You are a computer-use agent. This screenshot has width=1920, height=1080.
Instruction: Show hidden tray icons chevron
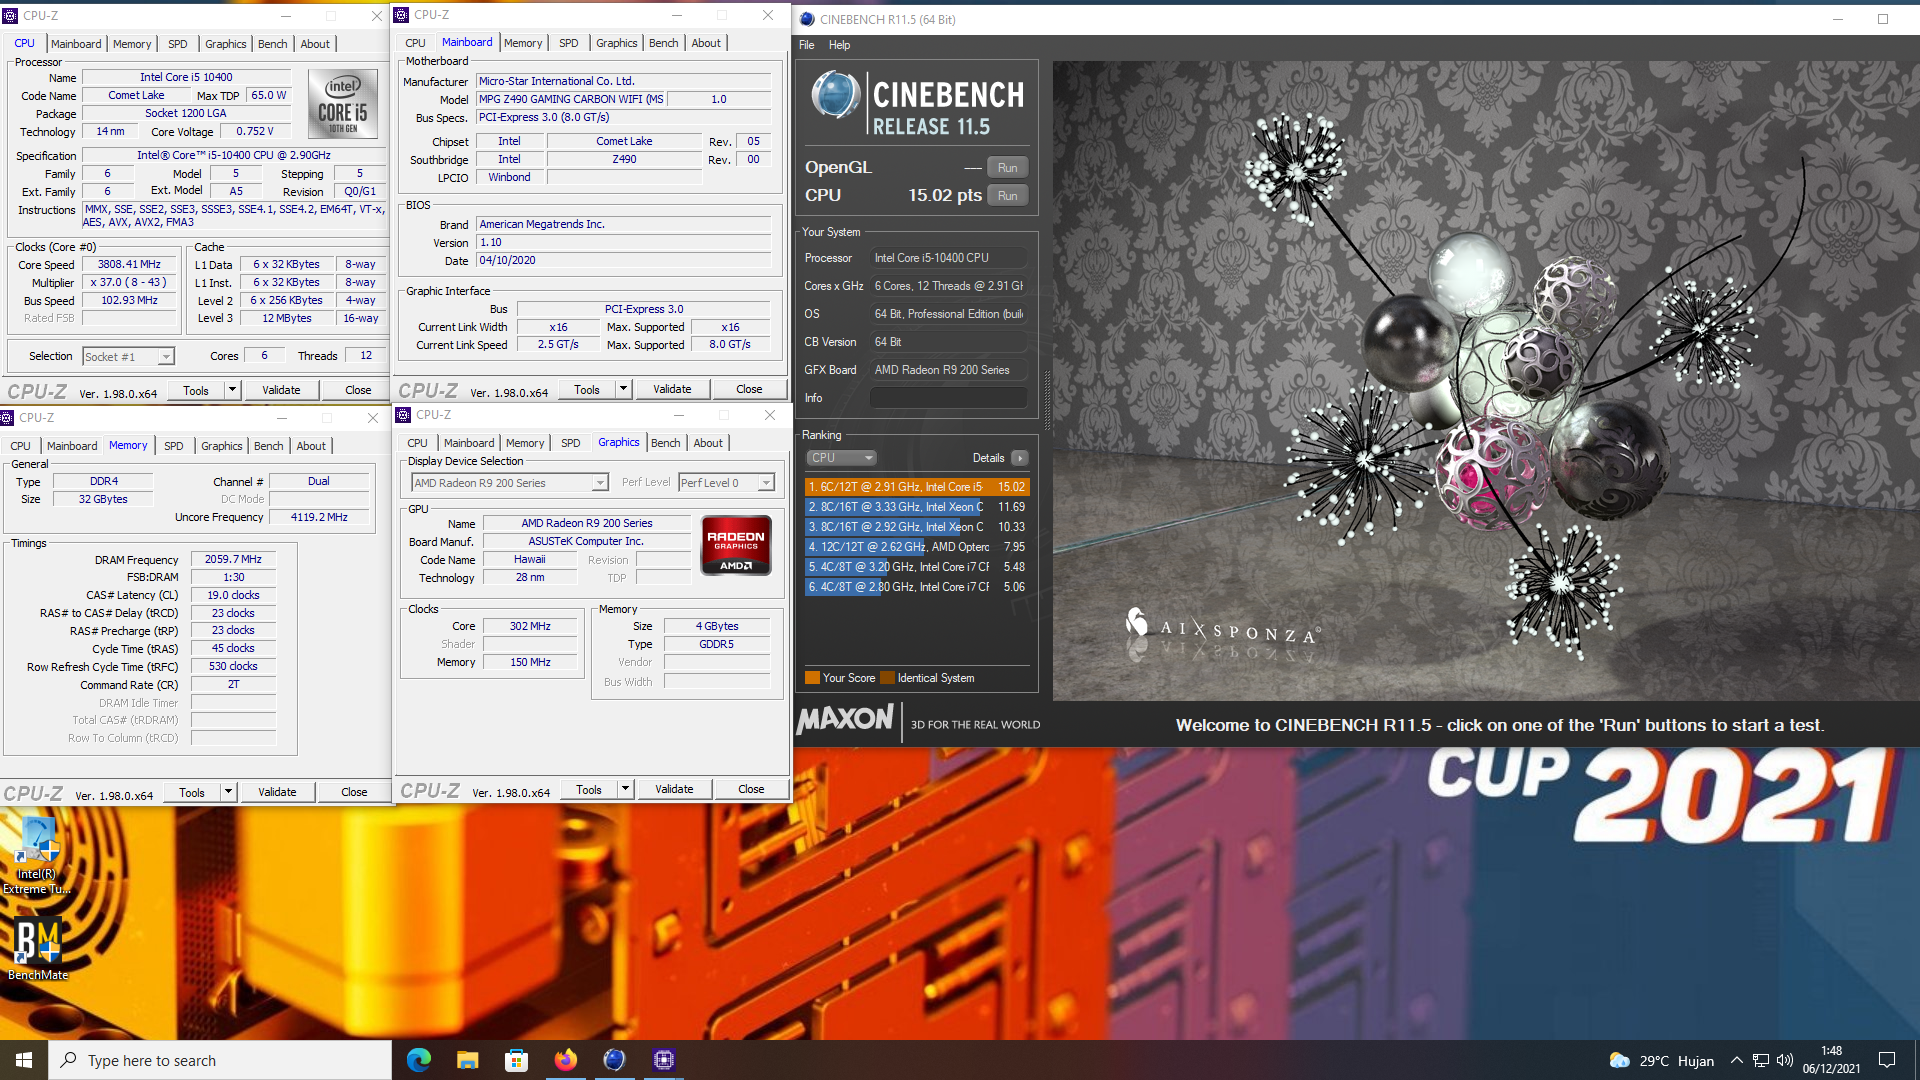pos(1737,1060)
